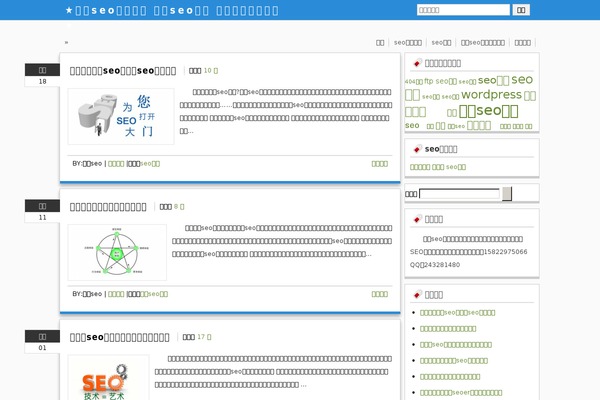Click the orange SEO gear thumbnail
This screenshot has height=400, width=600.
pos(108,378)
